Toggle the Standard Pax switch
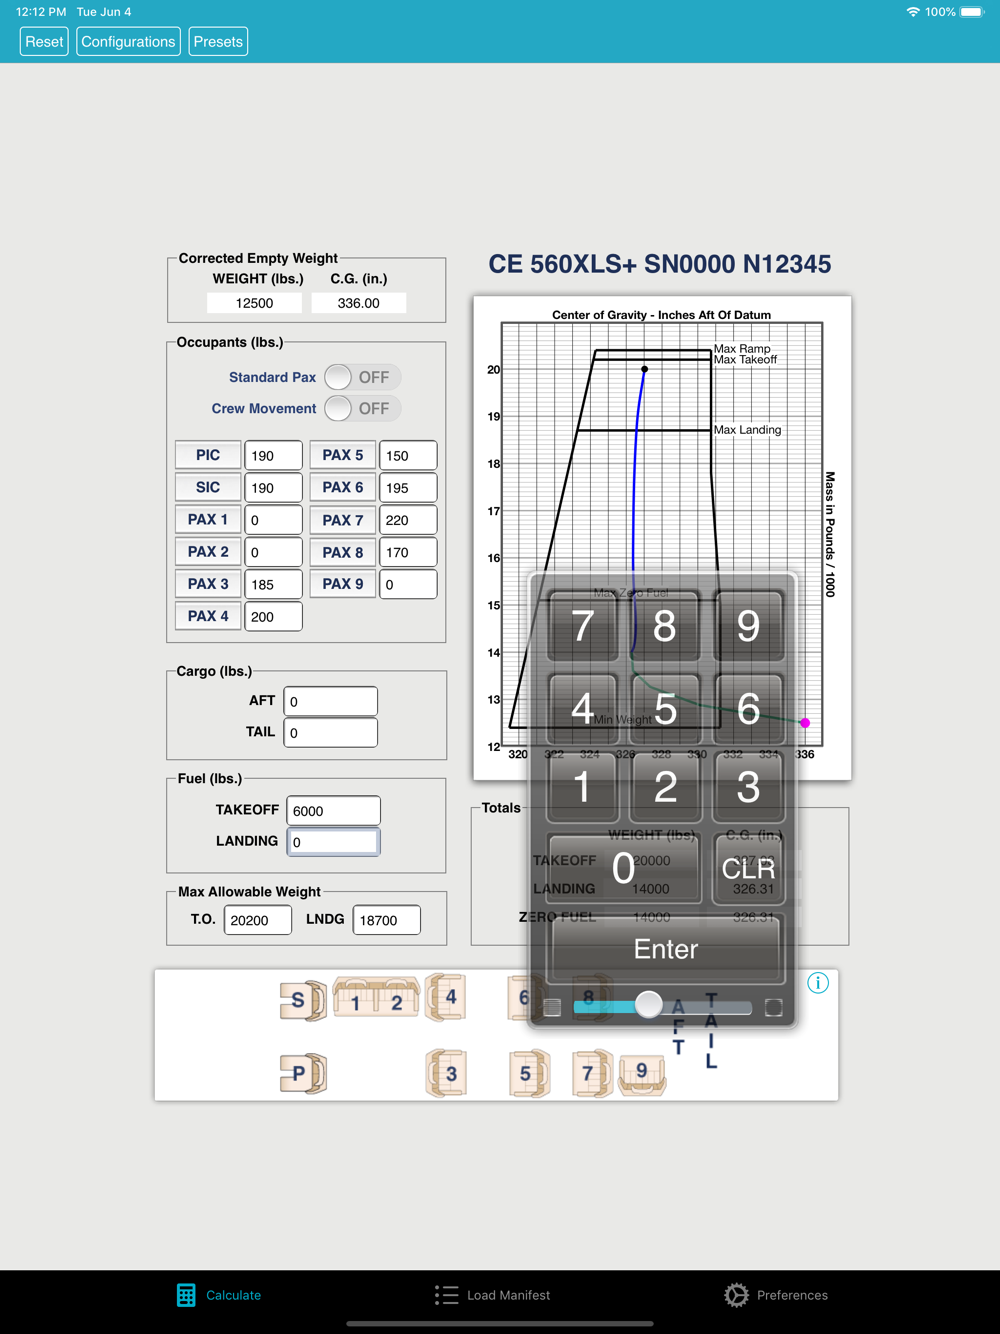Image resolution: width=1000 pixels, height=1334 pixels. click(362, 377)
